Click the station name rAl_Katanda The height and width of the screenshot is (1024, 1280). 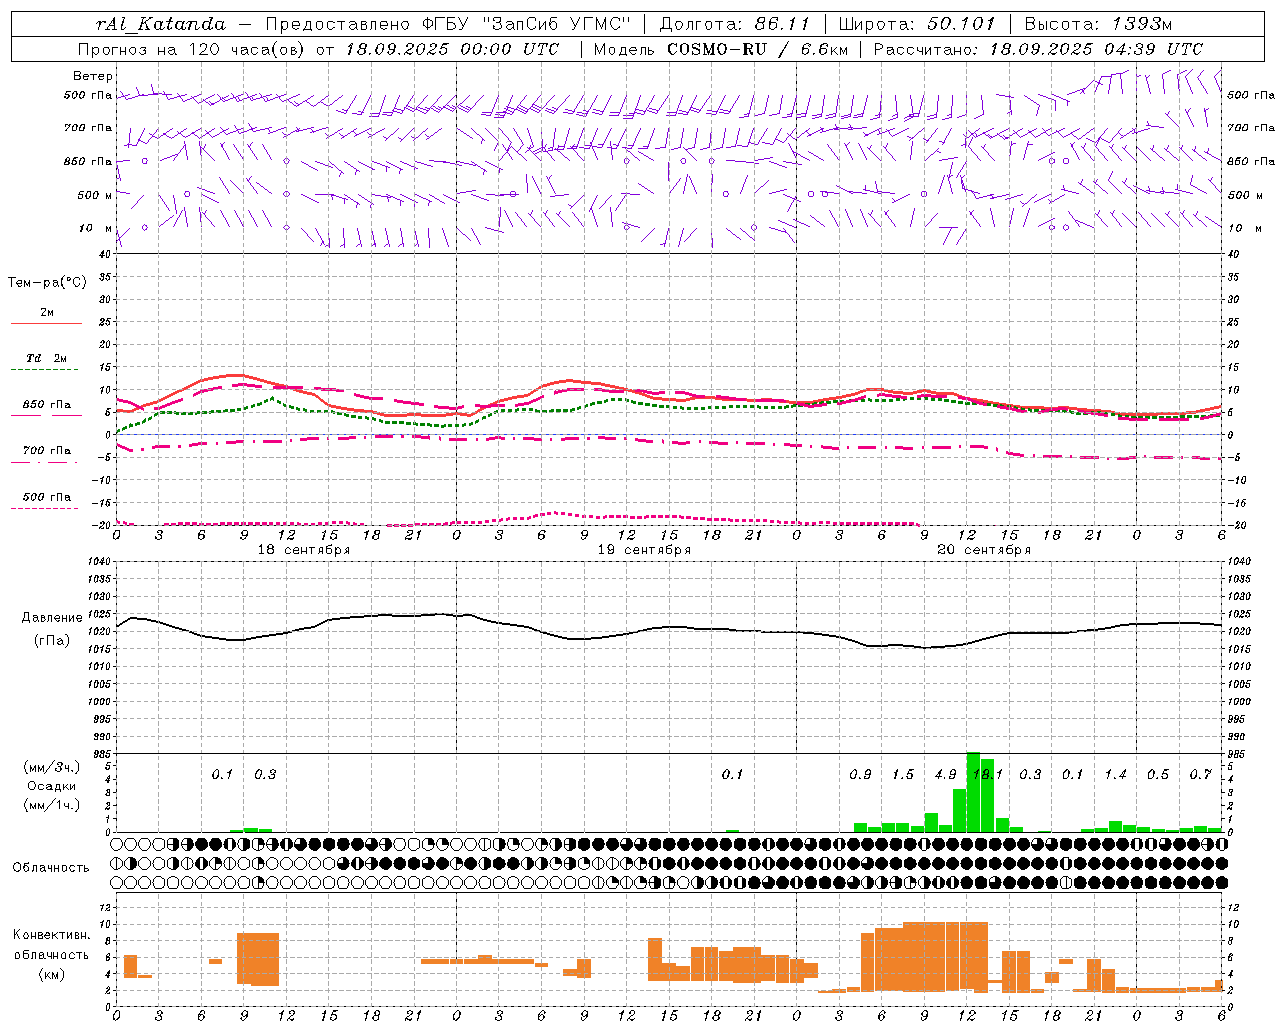tap(161, 24)
